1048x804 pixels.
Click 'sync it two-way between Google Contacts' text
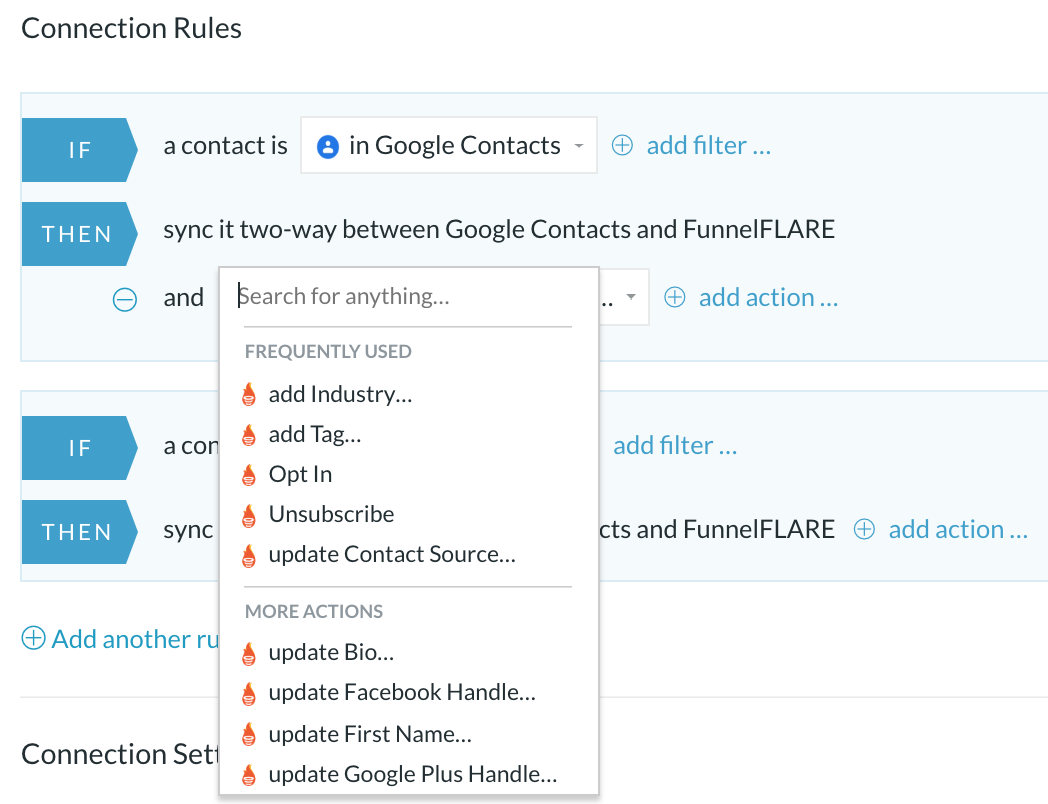click(397, 229)
